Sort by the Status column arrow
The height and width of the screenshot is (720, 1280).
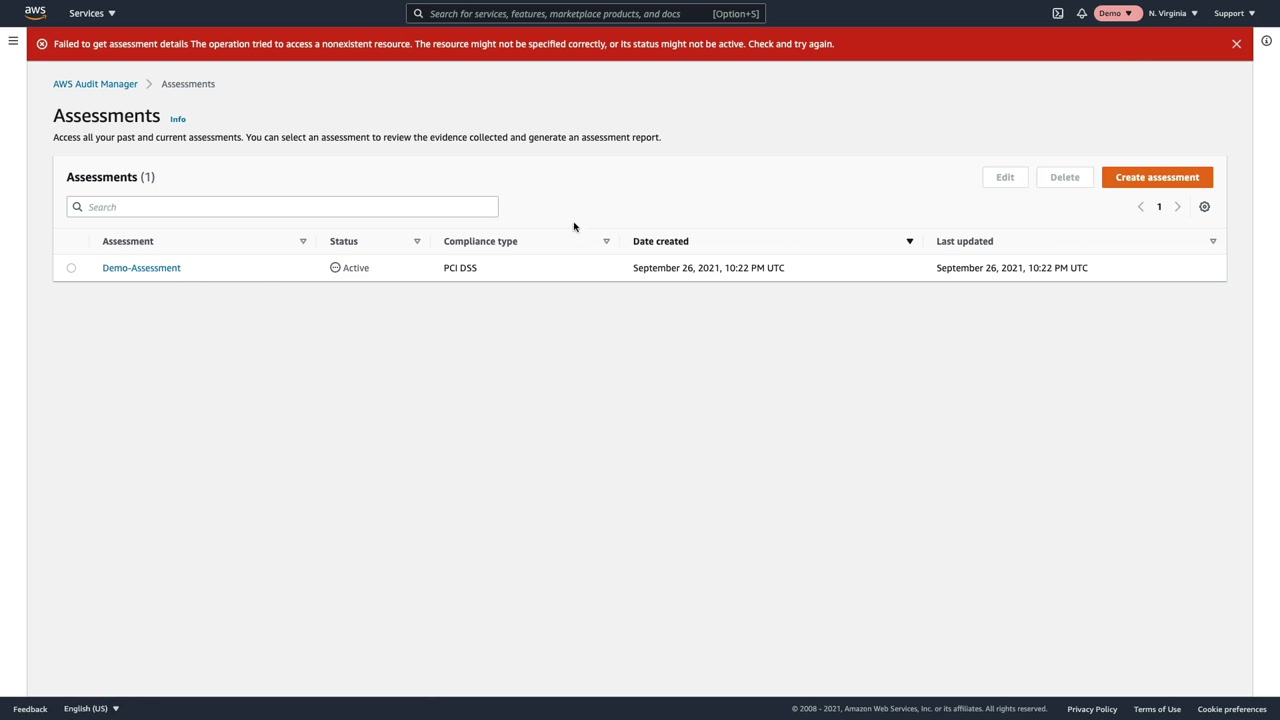coord(417,241)
